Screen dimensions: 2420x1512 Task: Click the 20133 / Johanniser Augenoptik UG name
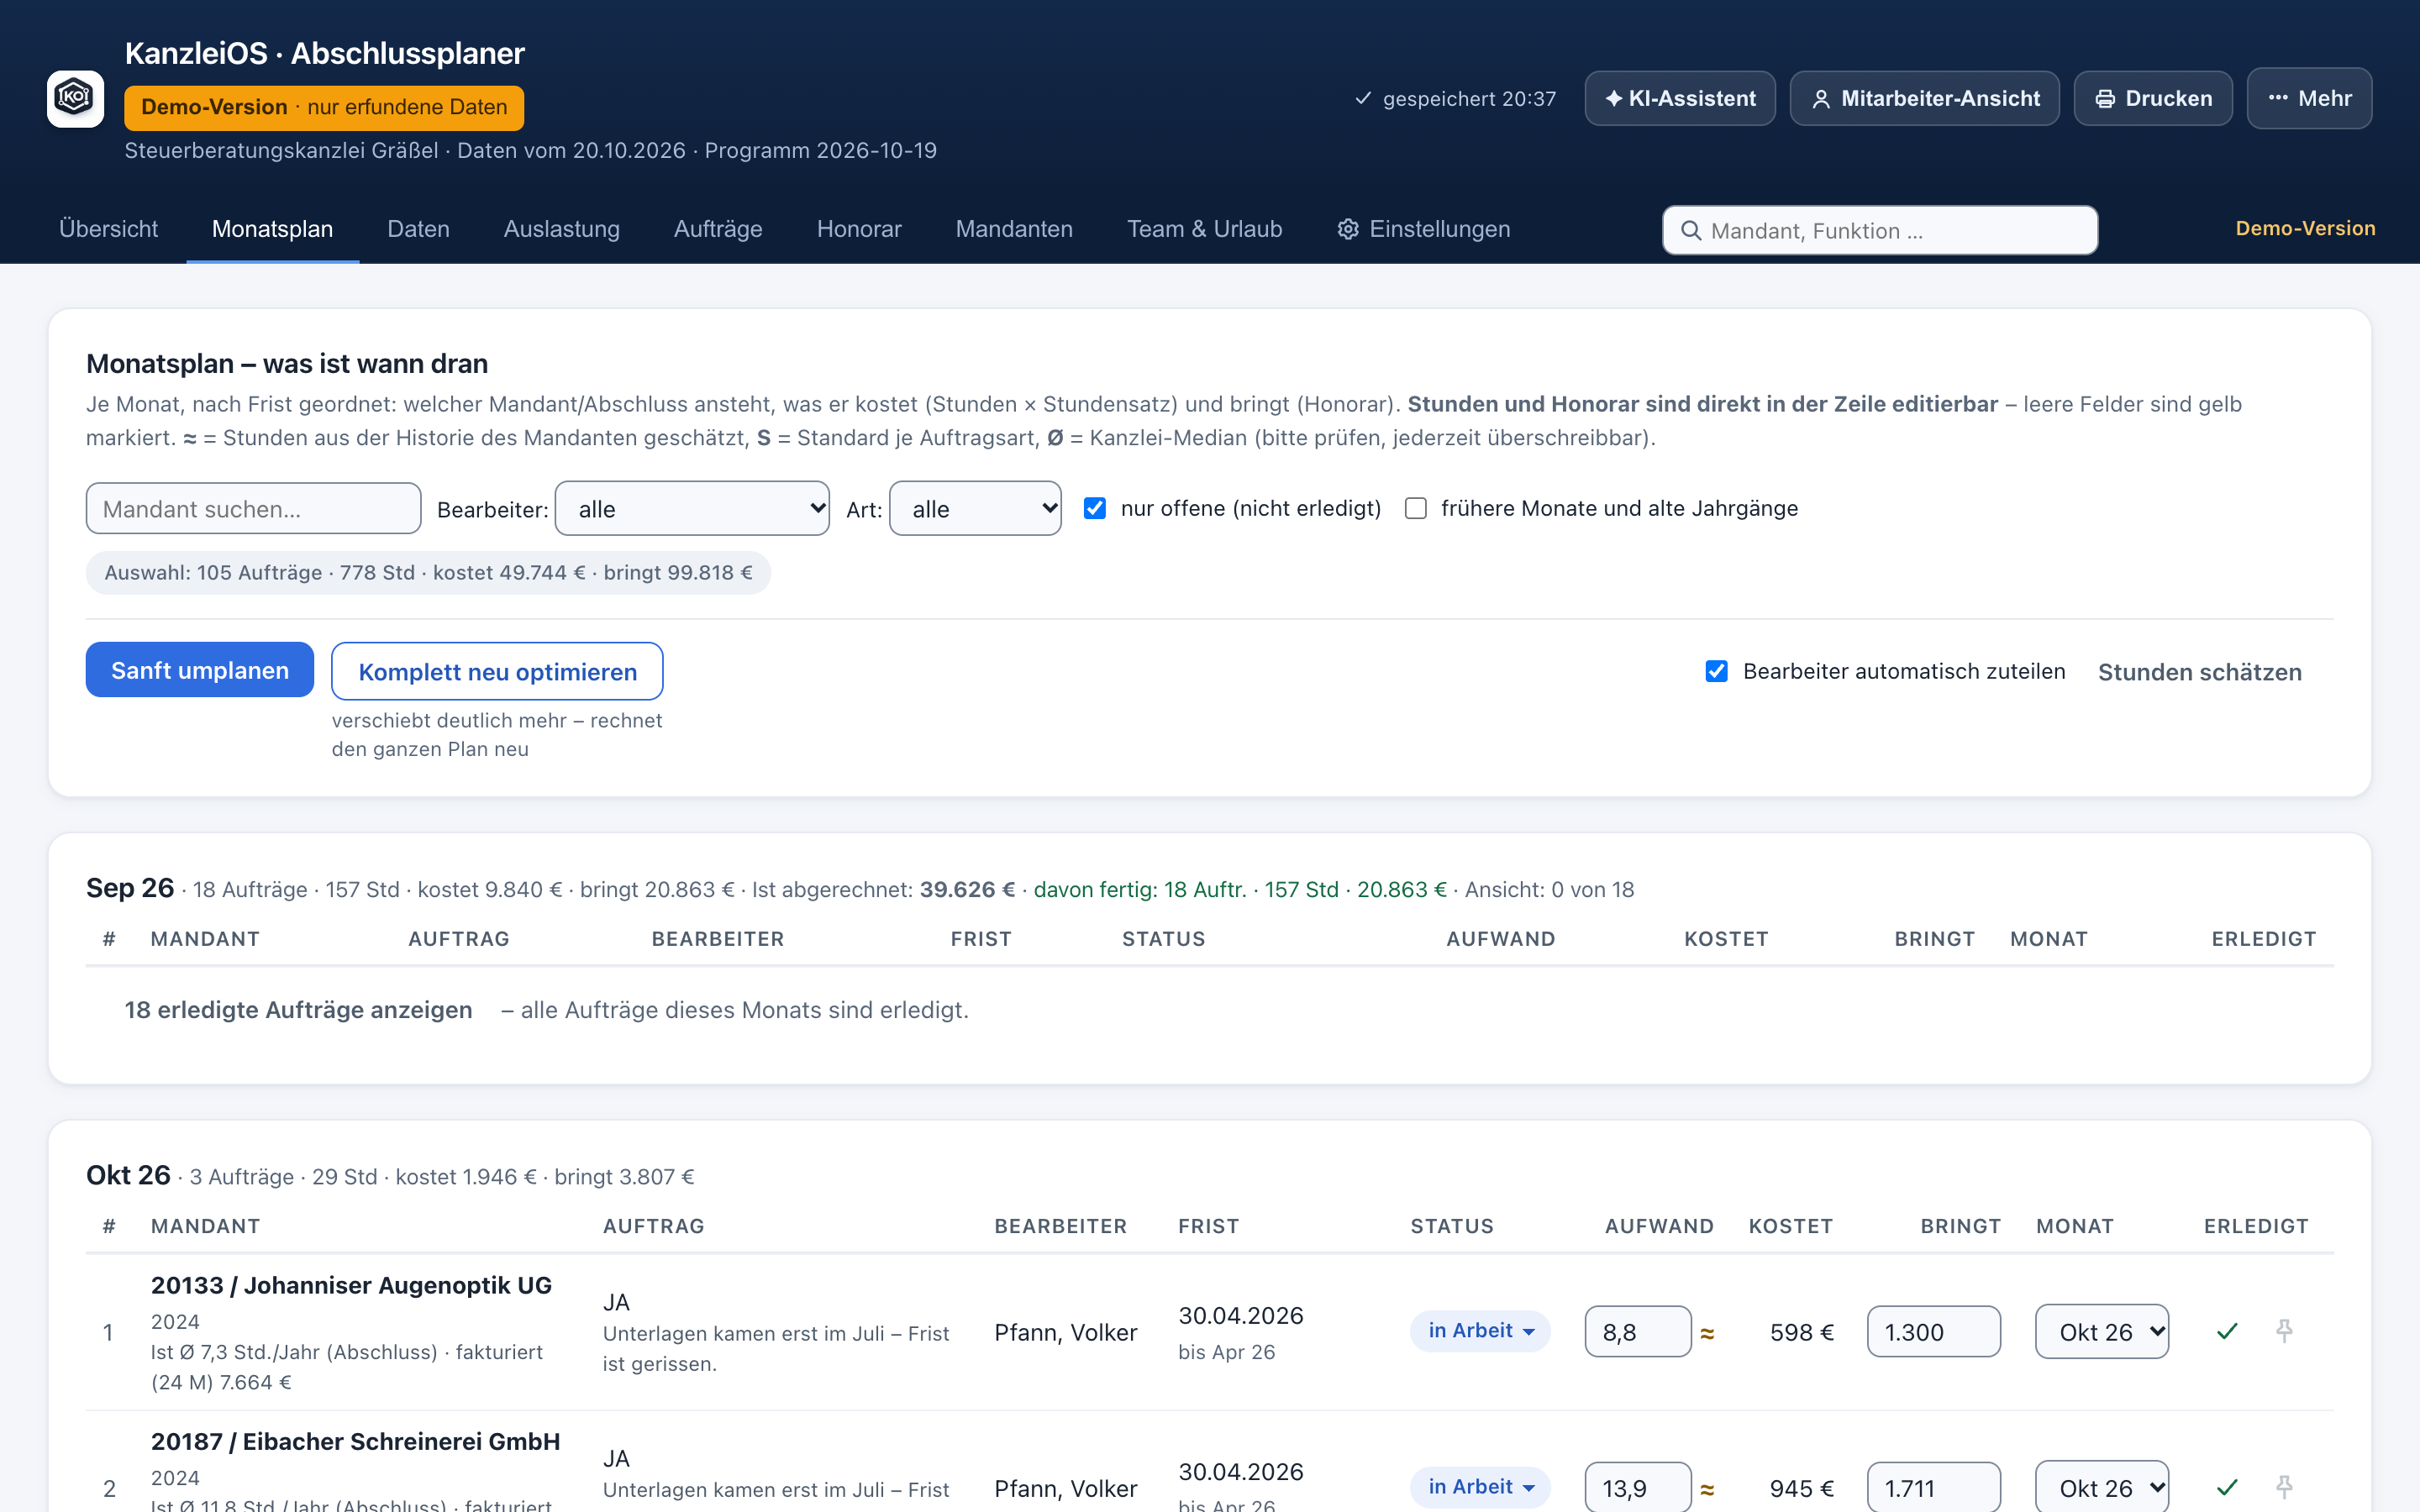click(x=351, y=1285)
